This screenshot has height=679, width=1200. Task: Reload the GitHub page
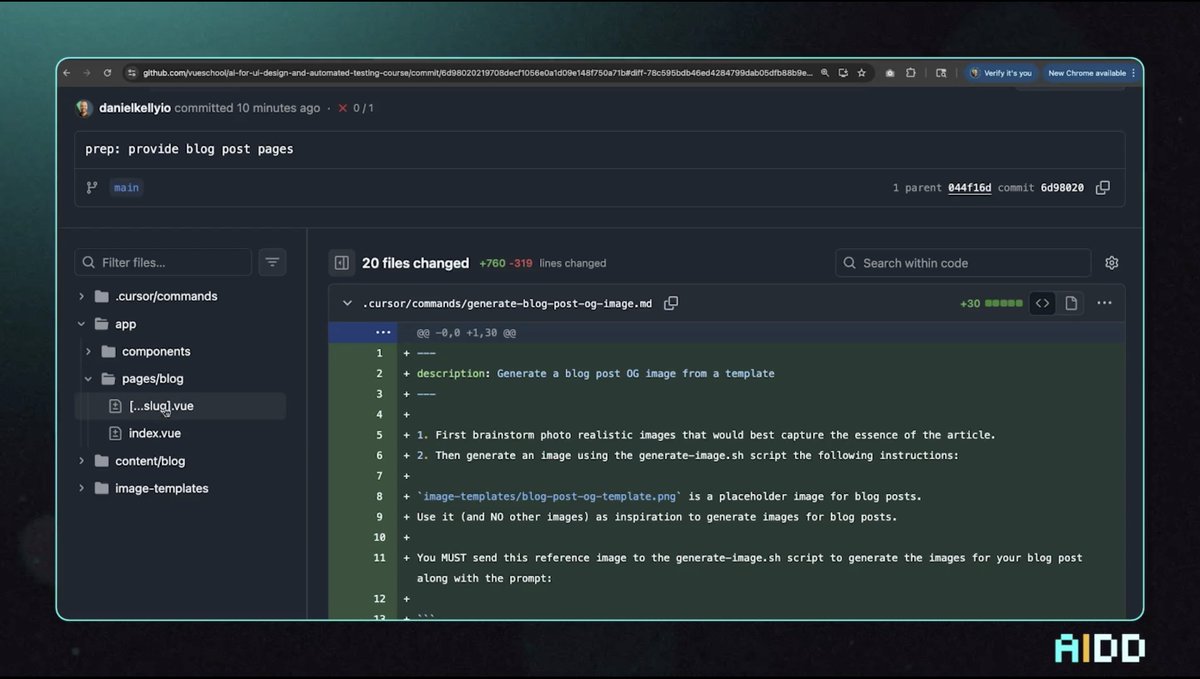point(107,73)
